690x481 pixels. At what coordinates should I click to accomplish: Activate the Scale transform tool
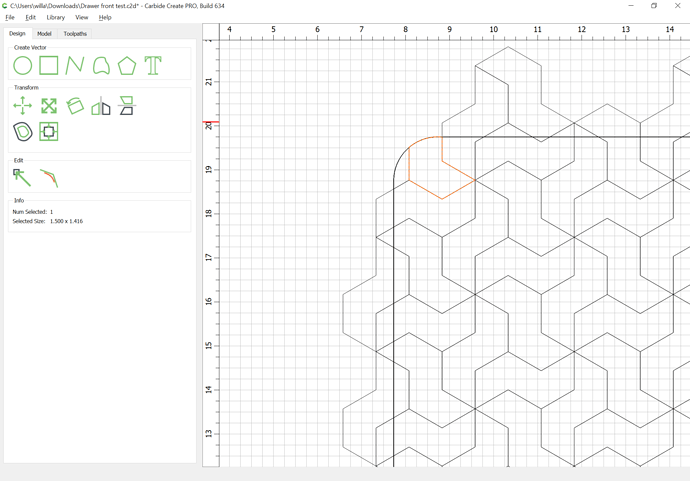click(49, 106)
